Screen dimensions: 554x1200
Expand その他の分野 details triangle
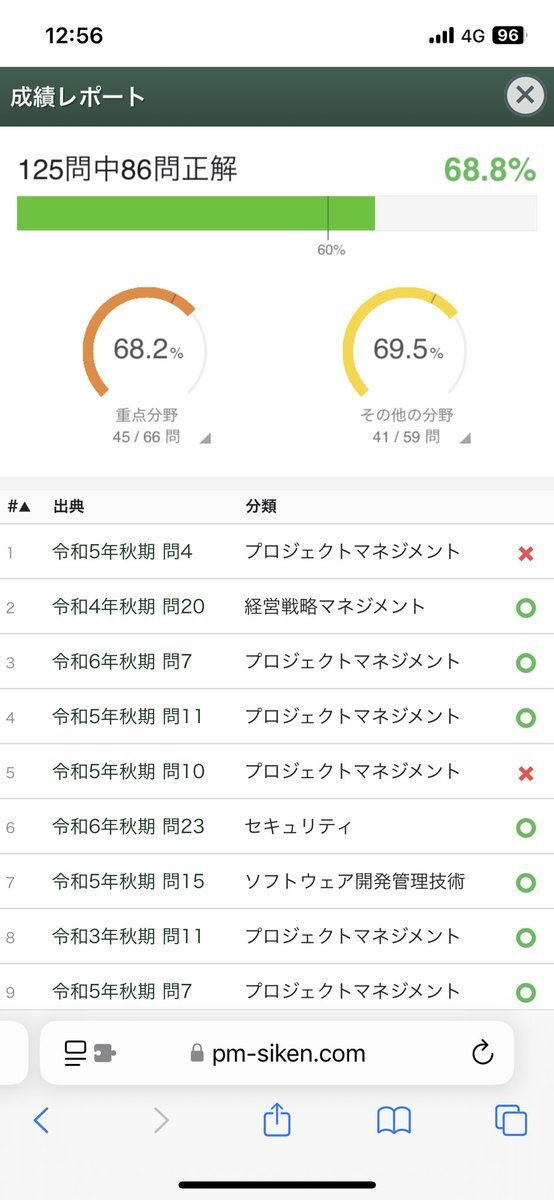click(464, 439)
